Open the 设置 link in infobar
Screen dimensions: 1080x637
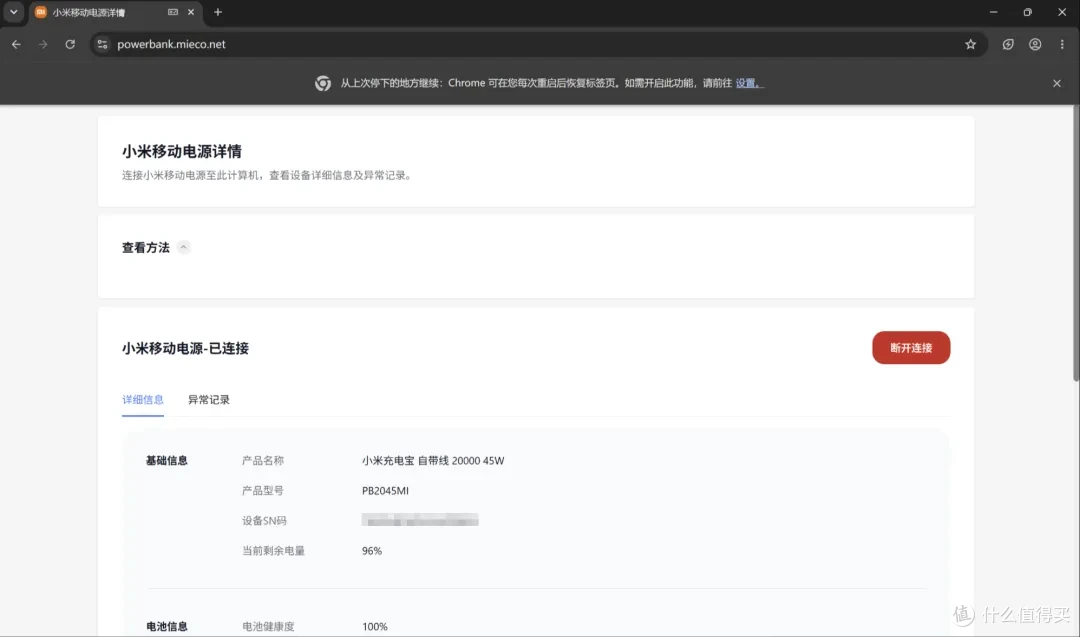tap(747, 83)
